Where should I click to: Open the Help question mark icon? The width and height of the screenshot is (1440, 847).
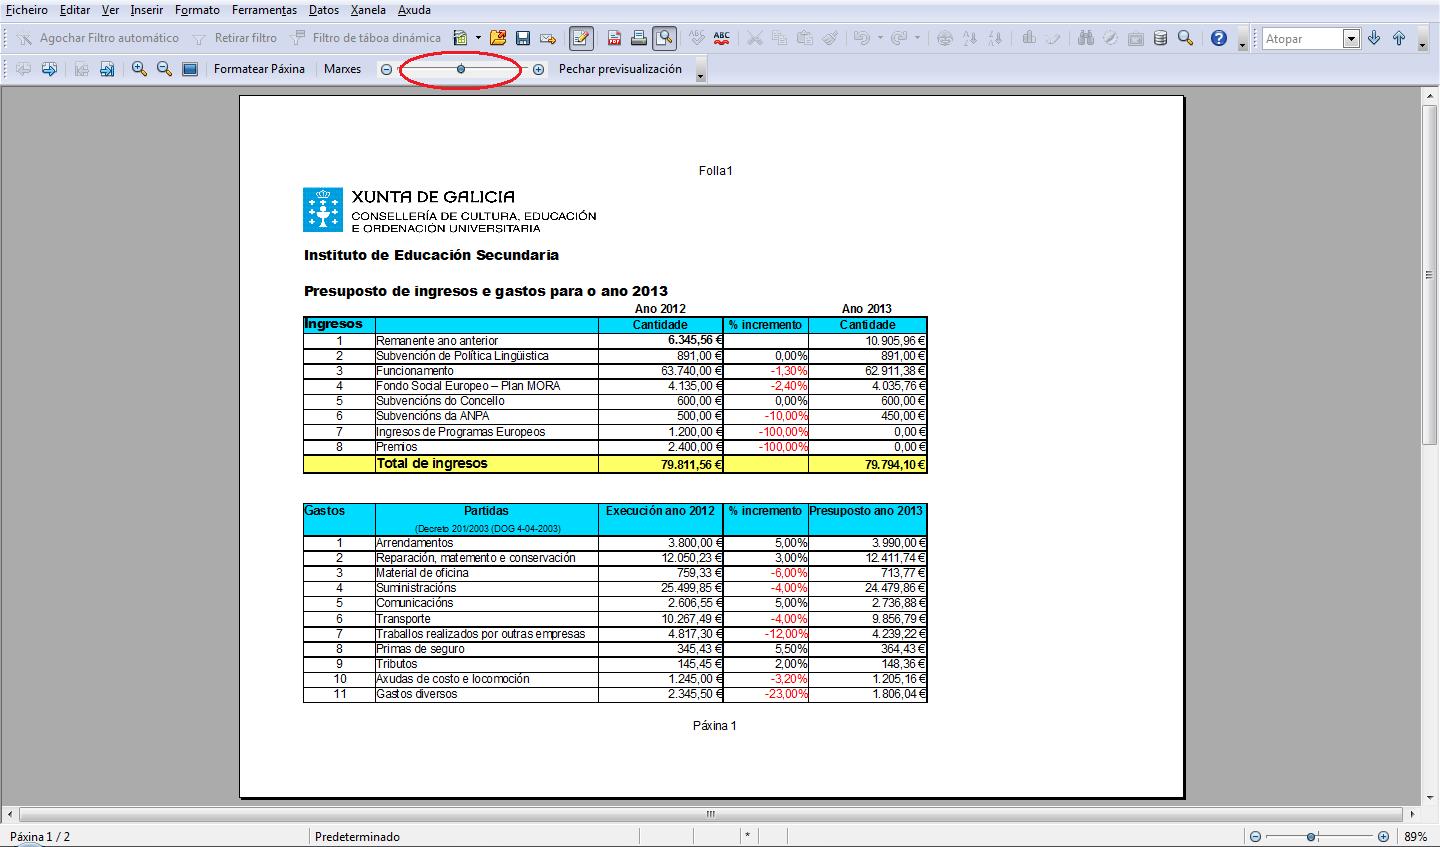[1218, 38]
